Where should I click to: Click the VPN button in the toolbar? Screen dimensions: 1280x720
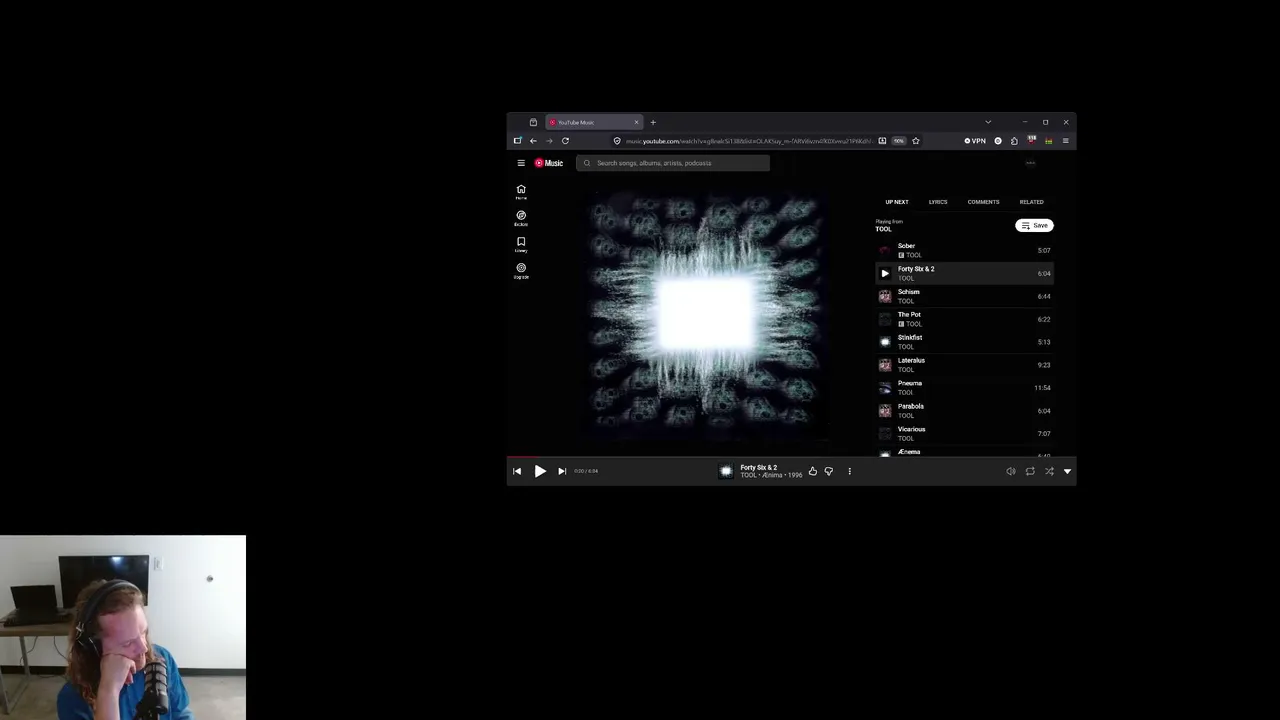point(975,141)
